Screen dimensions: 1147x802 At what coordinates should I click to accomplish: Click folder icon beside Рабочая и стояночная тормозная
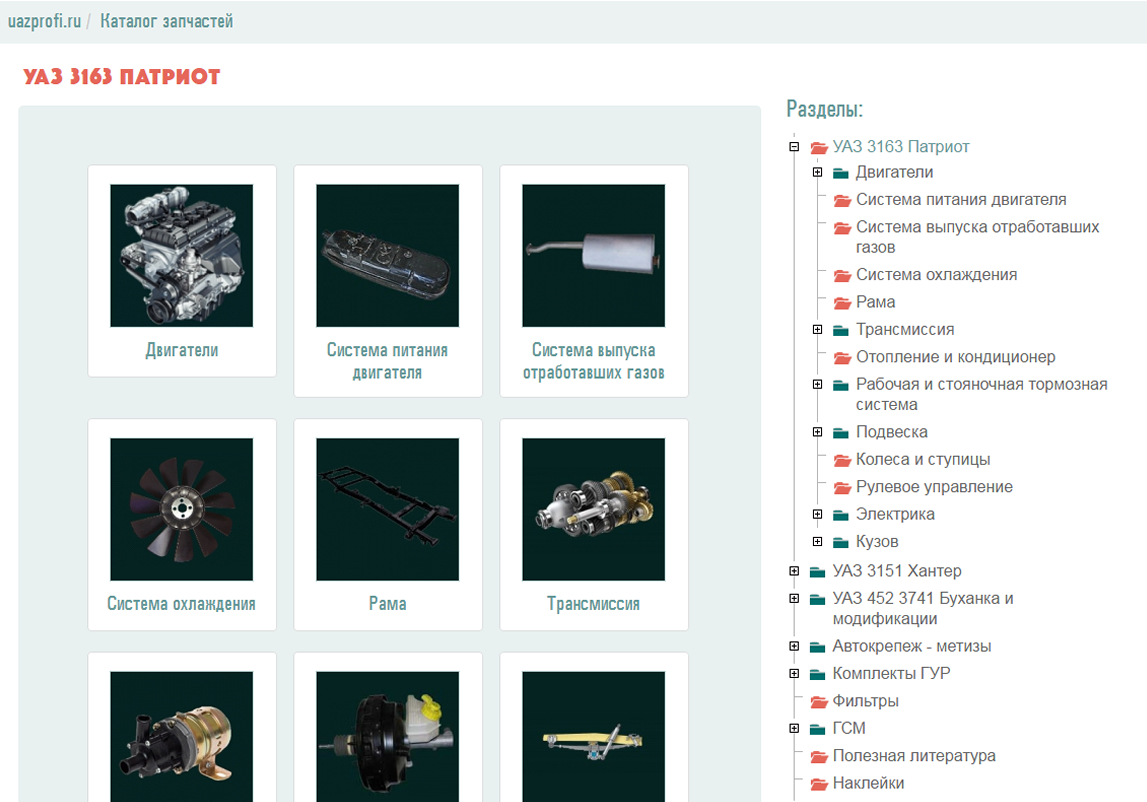(x=841, y=385)
